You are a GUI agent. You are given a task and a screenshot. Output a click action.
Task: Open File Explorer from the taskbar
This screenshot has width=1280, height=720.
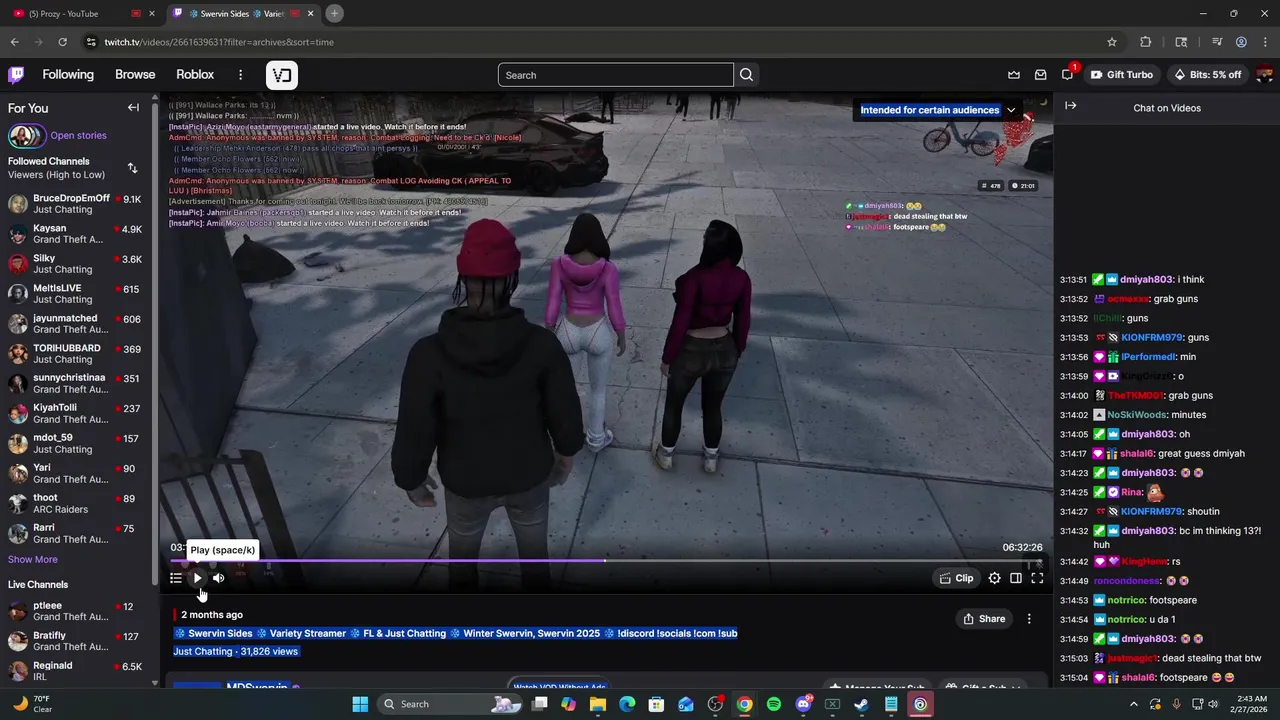(x=598, y=704)
